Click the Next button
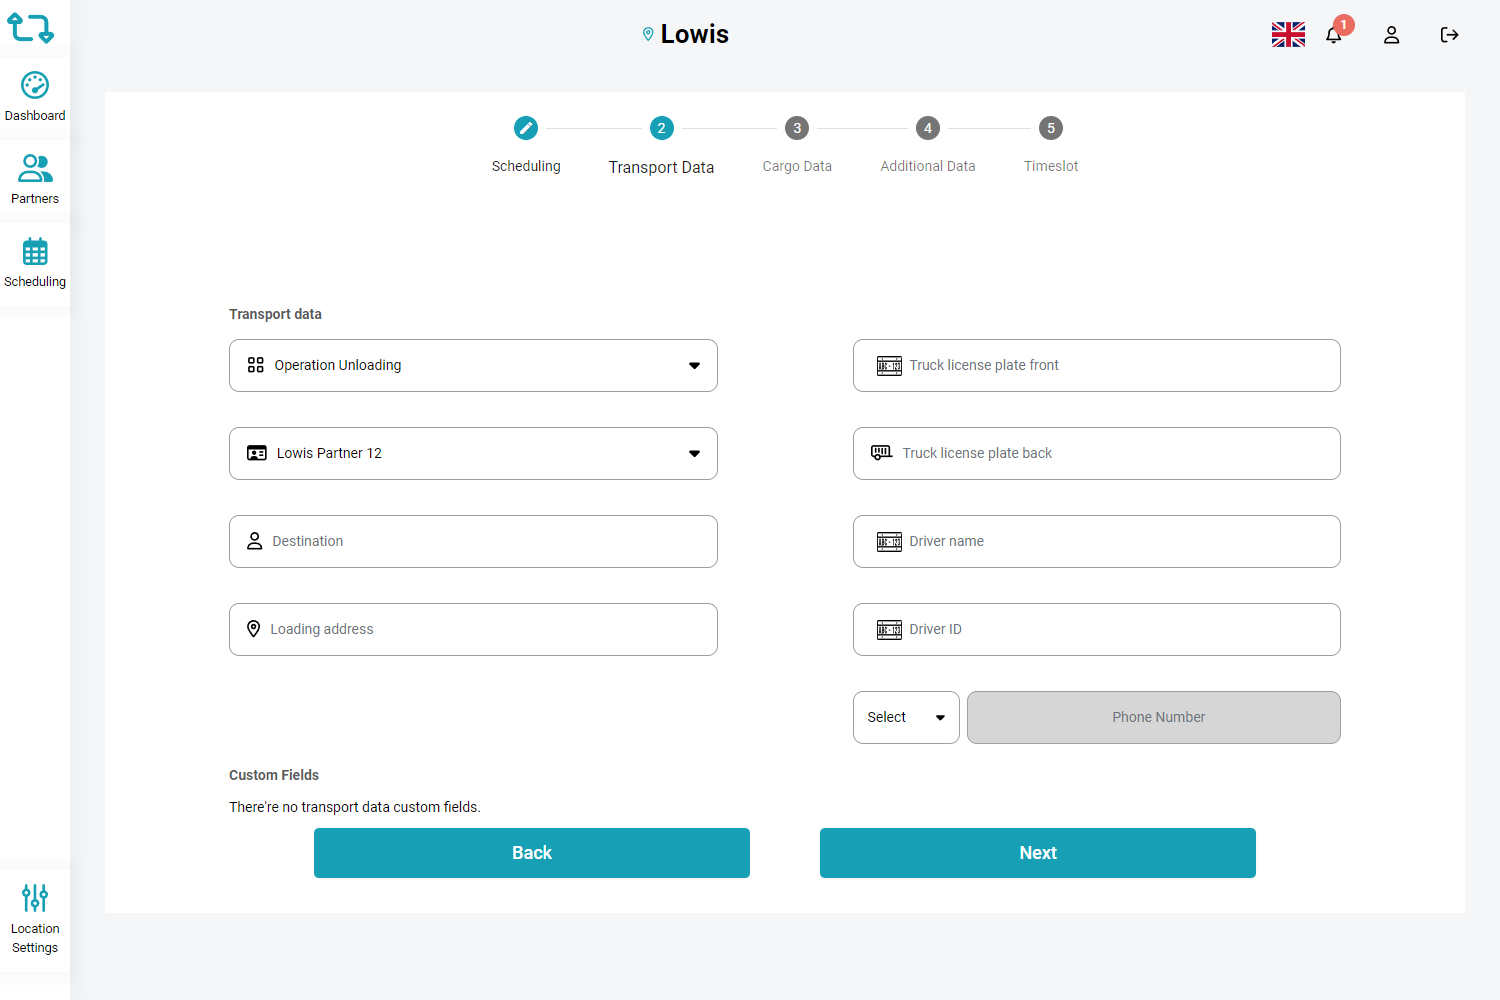 coord(1038,853)
